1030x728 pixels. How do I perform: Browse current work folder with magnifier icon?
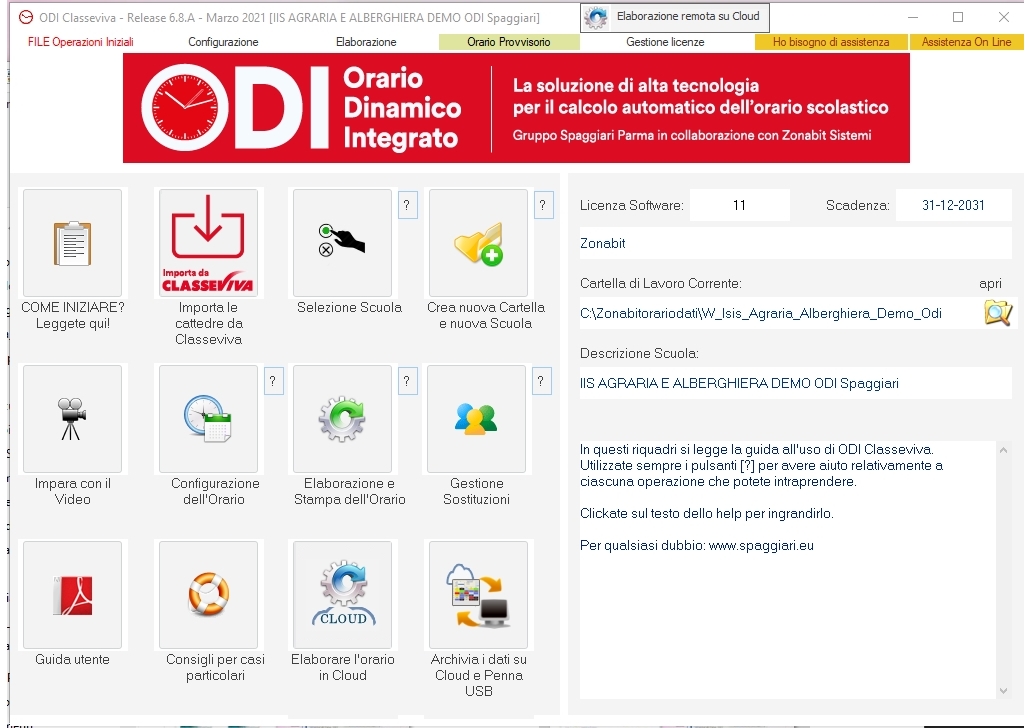coord(998,313)
